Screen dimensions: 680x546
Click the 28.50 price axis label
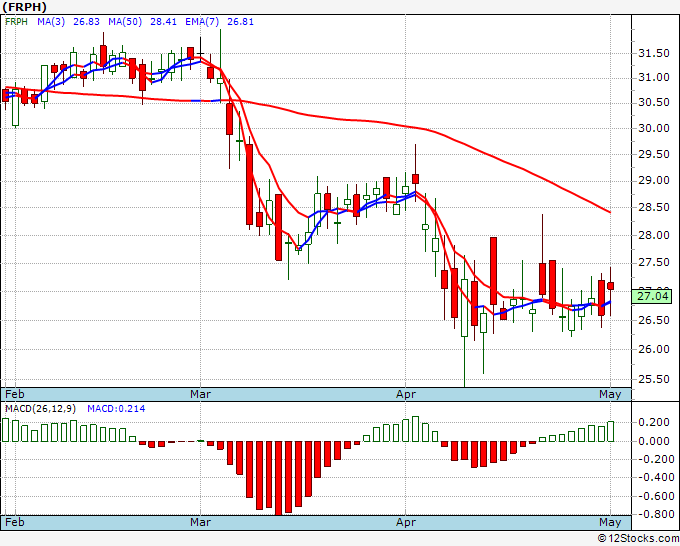pyautogui.click(x=654, y=207)
